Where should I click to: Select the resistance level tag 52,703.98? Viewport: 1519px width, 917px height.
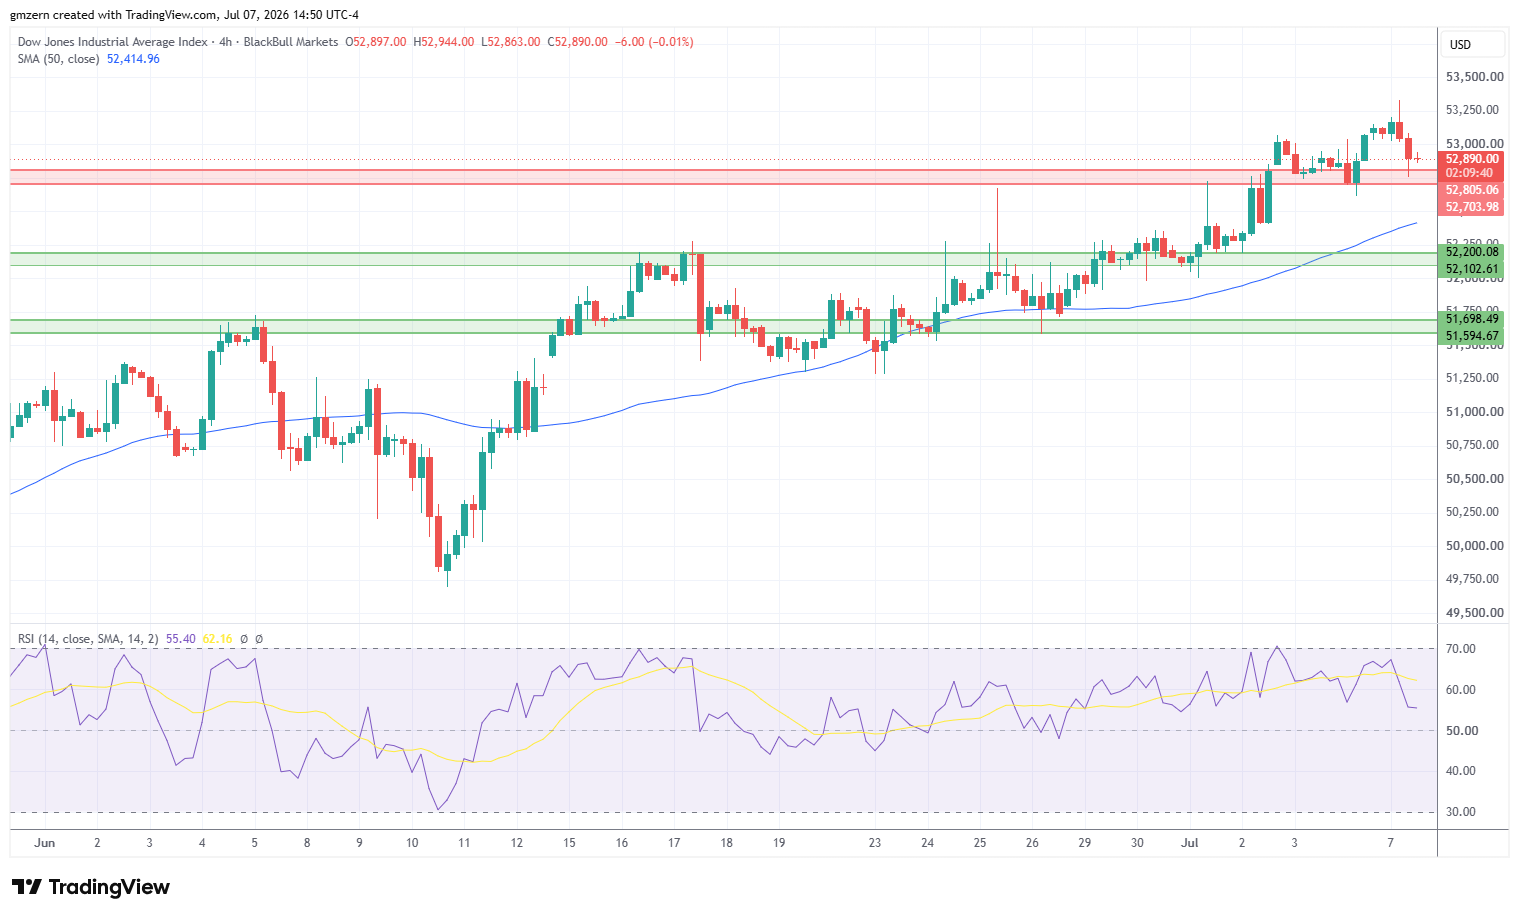pyautogui.click(x=1471, y=207)
